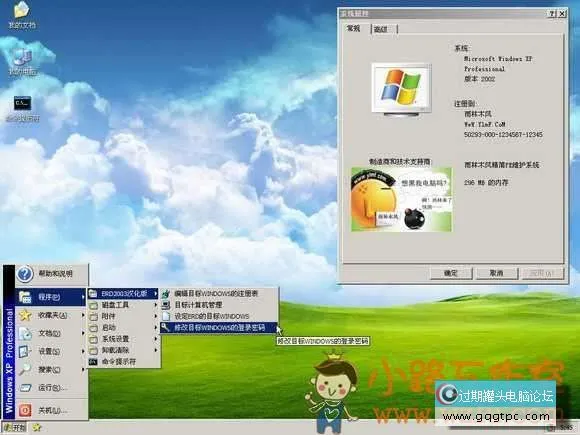Image resolution: width=580 pixels, height=435 pixels.
Task: Expand the 文档(D) submenu
Action: pos(50,333)
